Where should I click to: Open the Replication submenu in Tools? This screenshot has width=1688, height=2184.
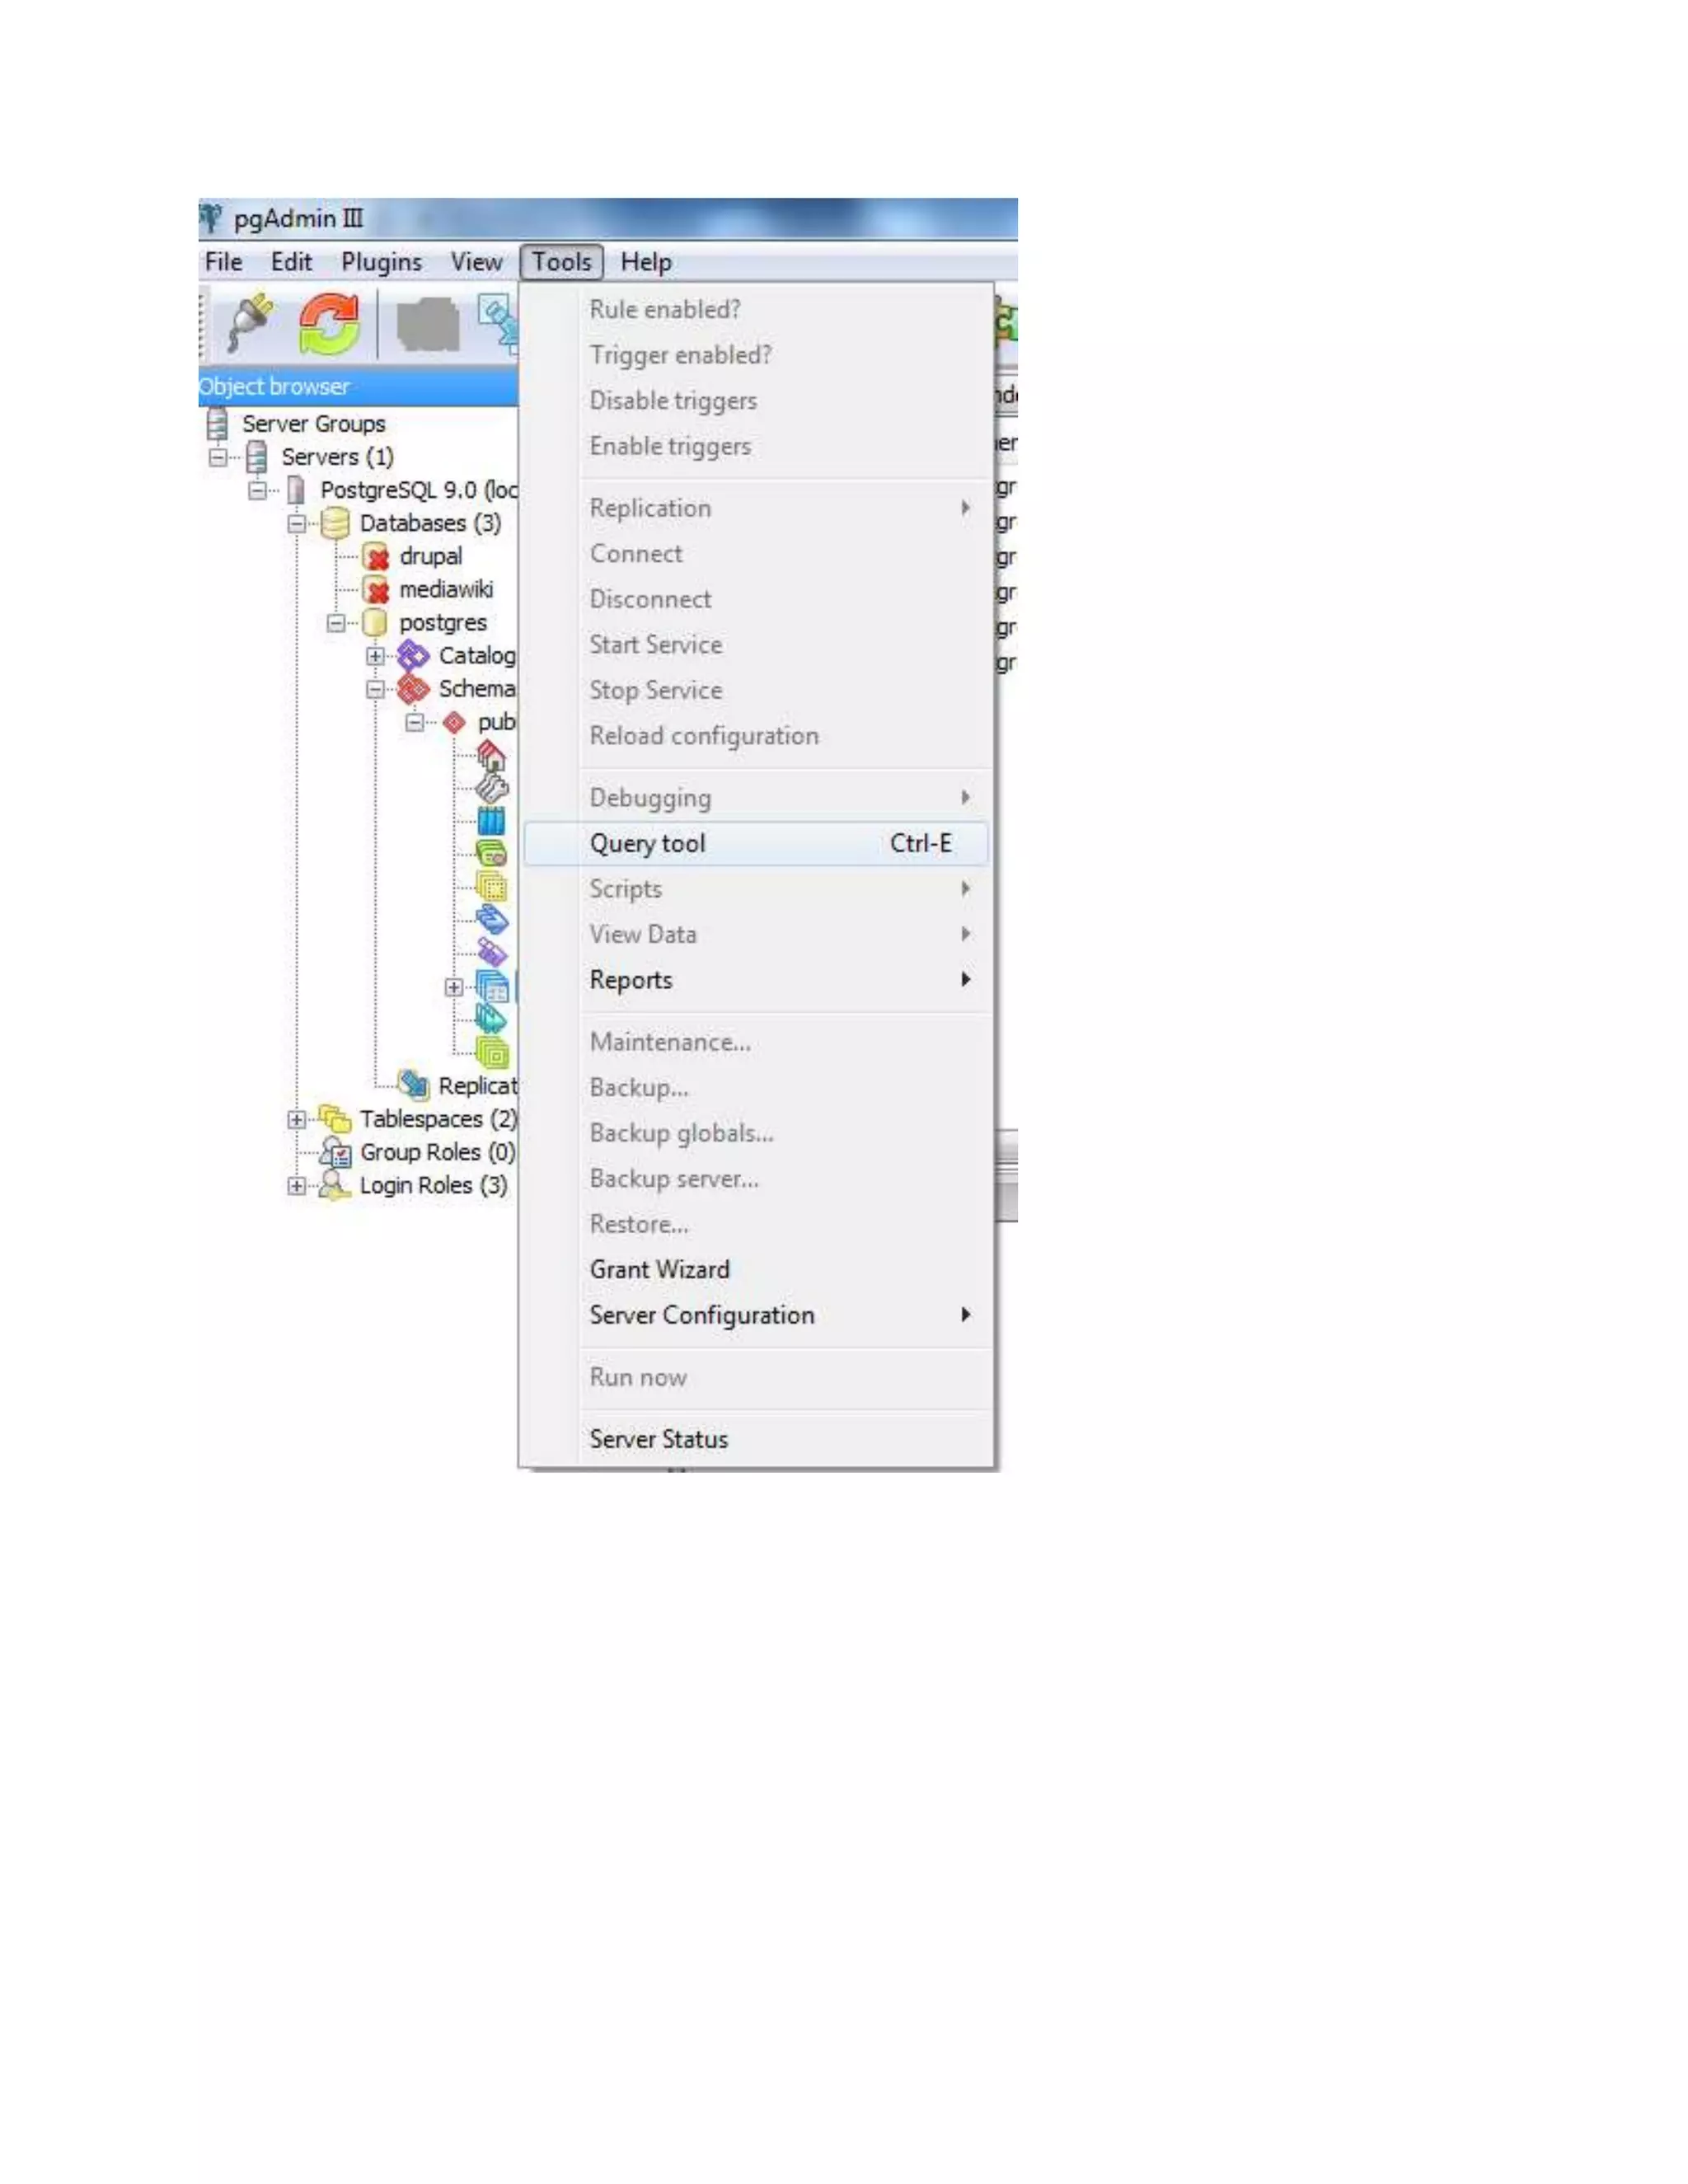point(756,508)
